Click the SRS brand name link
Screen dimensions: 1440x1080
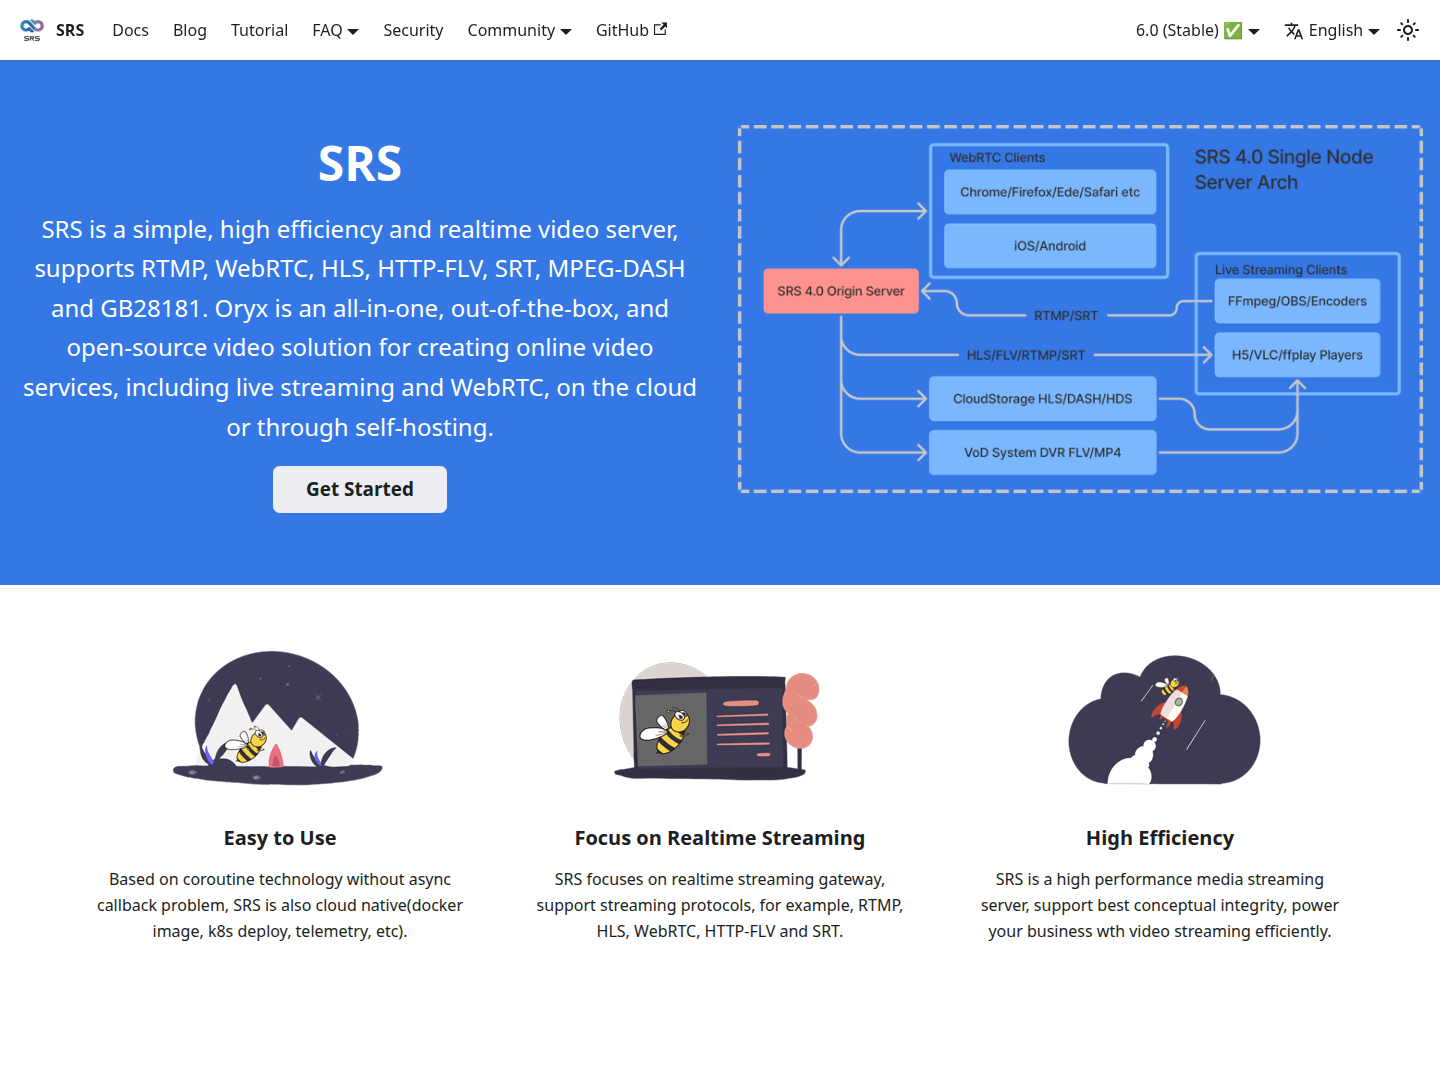(x=70, y=30)
